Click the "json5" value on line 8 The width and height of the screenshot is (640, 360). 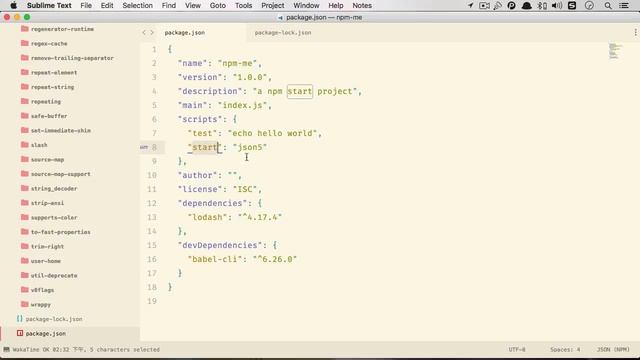(250, 147)
